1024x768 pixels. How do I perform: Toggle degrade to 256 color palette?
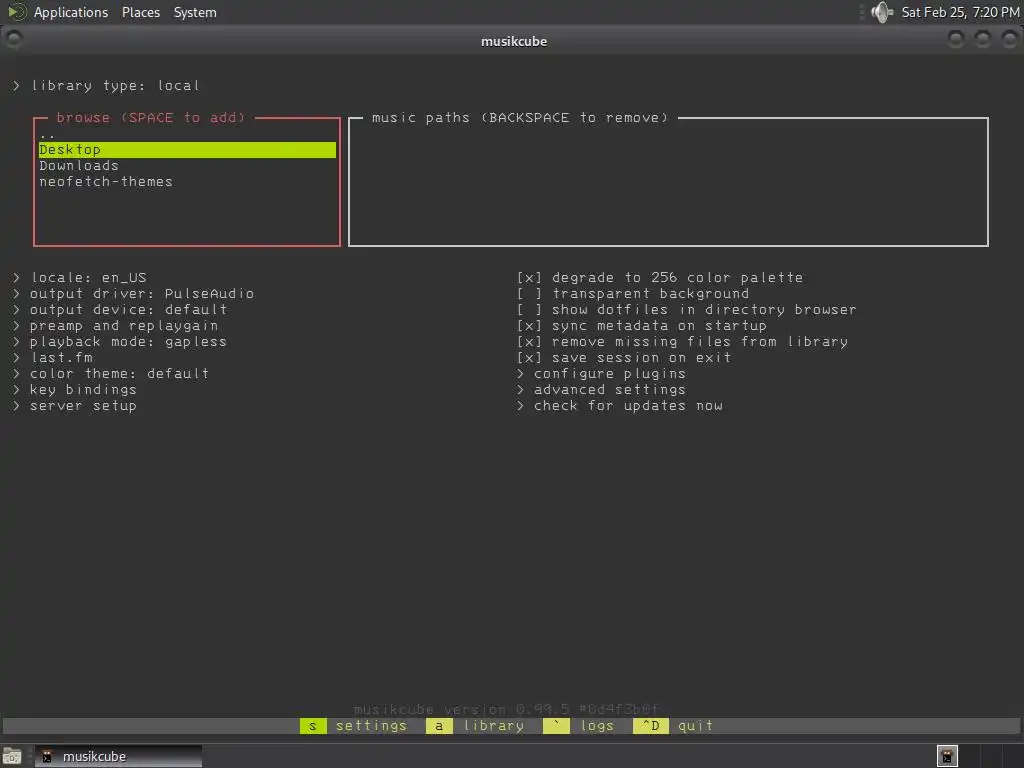point(660,278)
